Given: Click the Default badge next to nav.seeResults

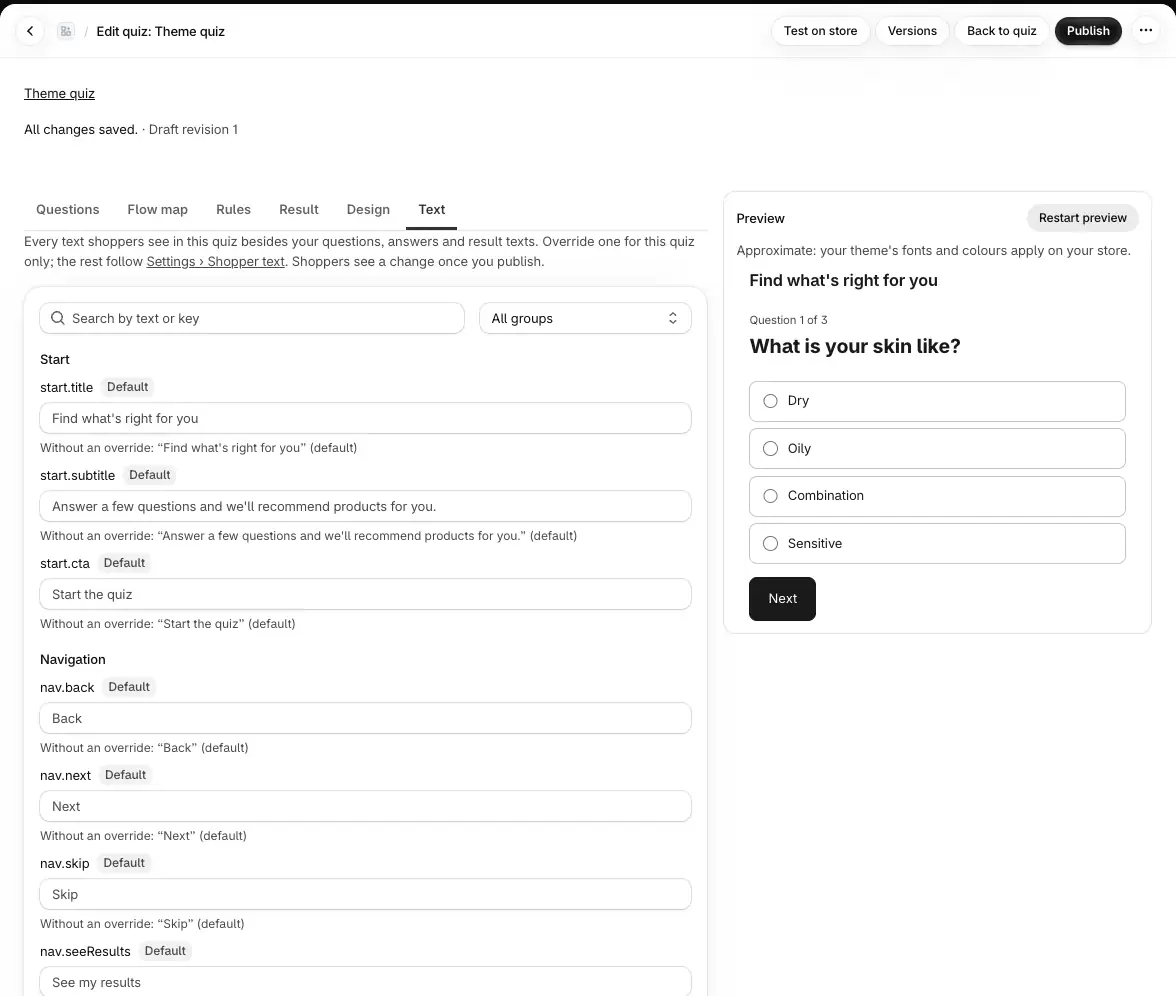Looking at the screenshot, I should pyautogui.click(x=165, y=951).
